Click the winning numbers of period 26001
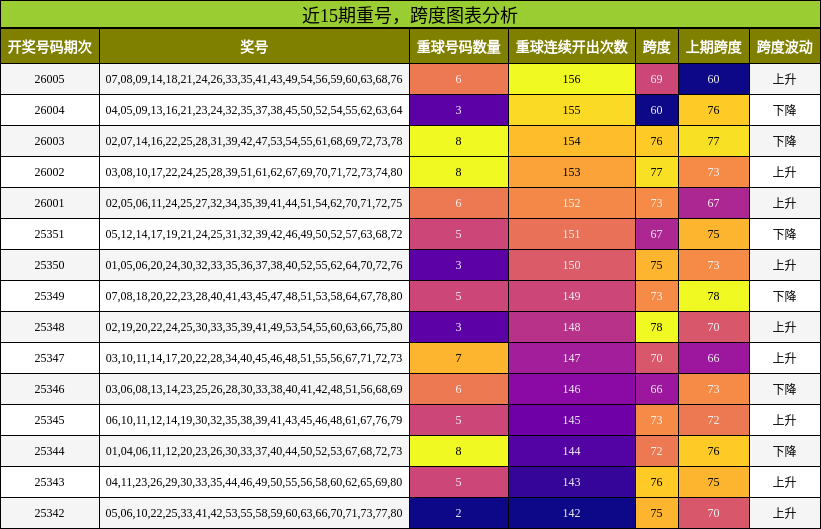Viewport: 821px width, 529px height. (x=254, y=203)
